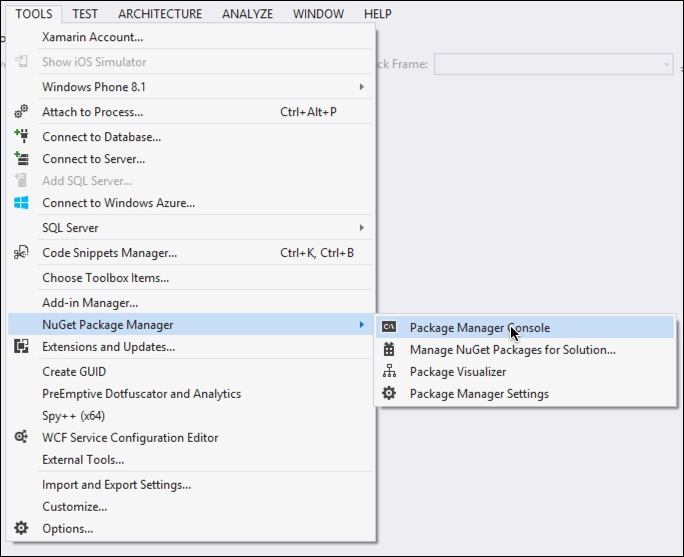
Task: Select Choose Toolbox Items...
Action: point(191,277)
